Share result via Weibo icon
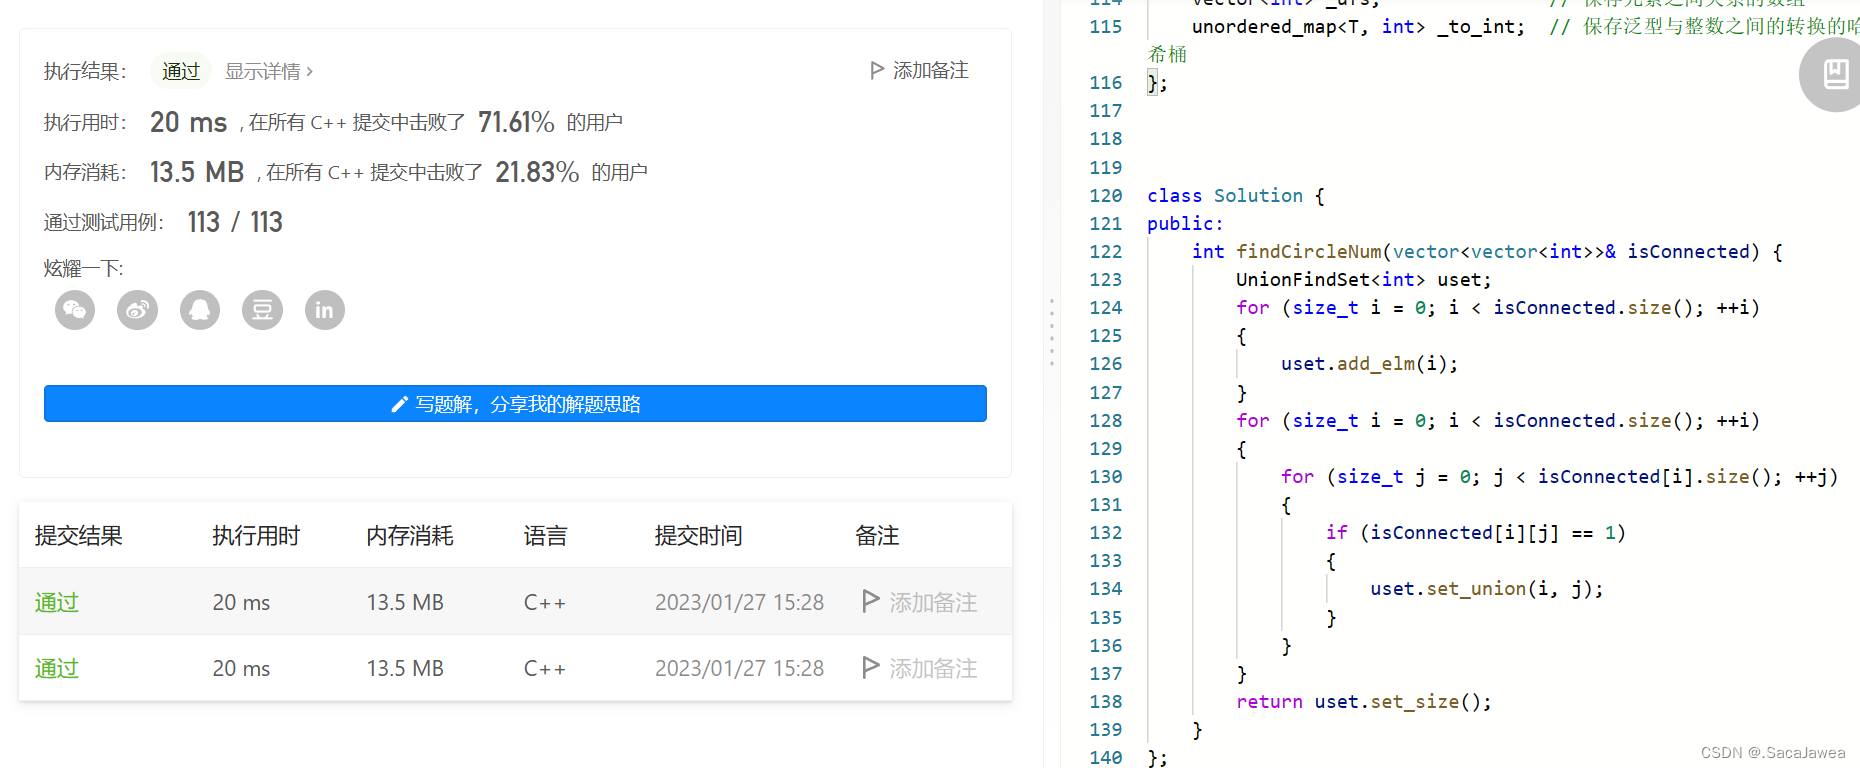1860x768 pixels. click(137, 310)
